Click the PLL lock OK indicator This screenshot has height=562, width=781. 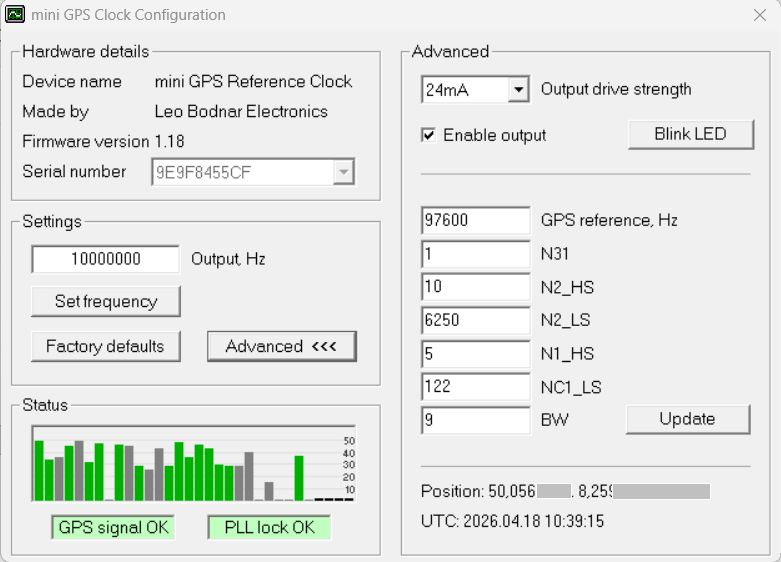click(x=269, y=527)
